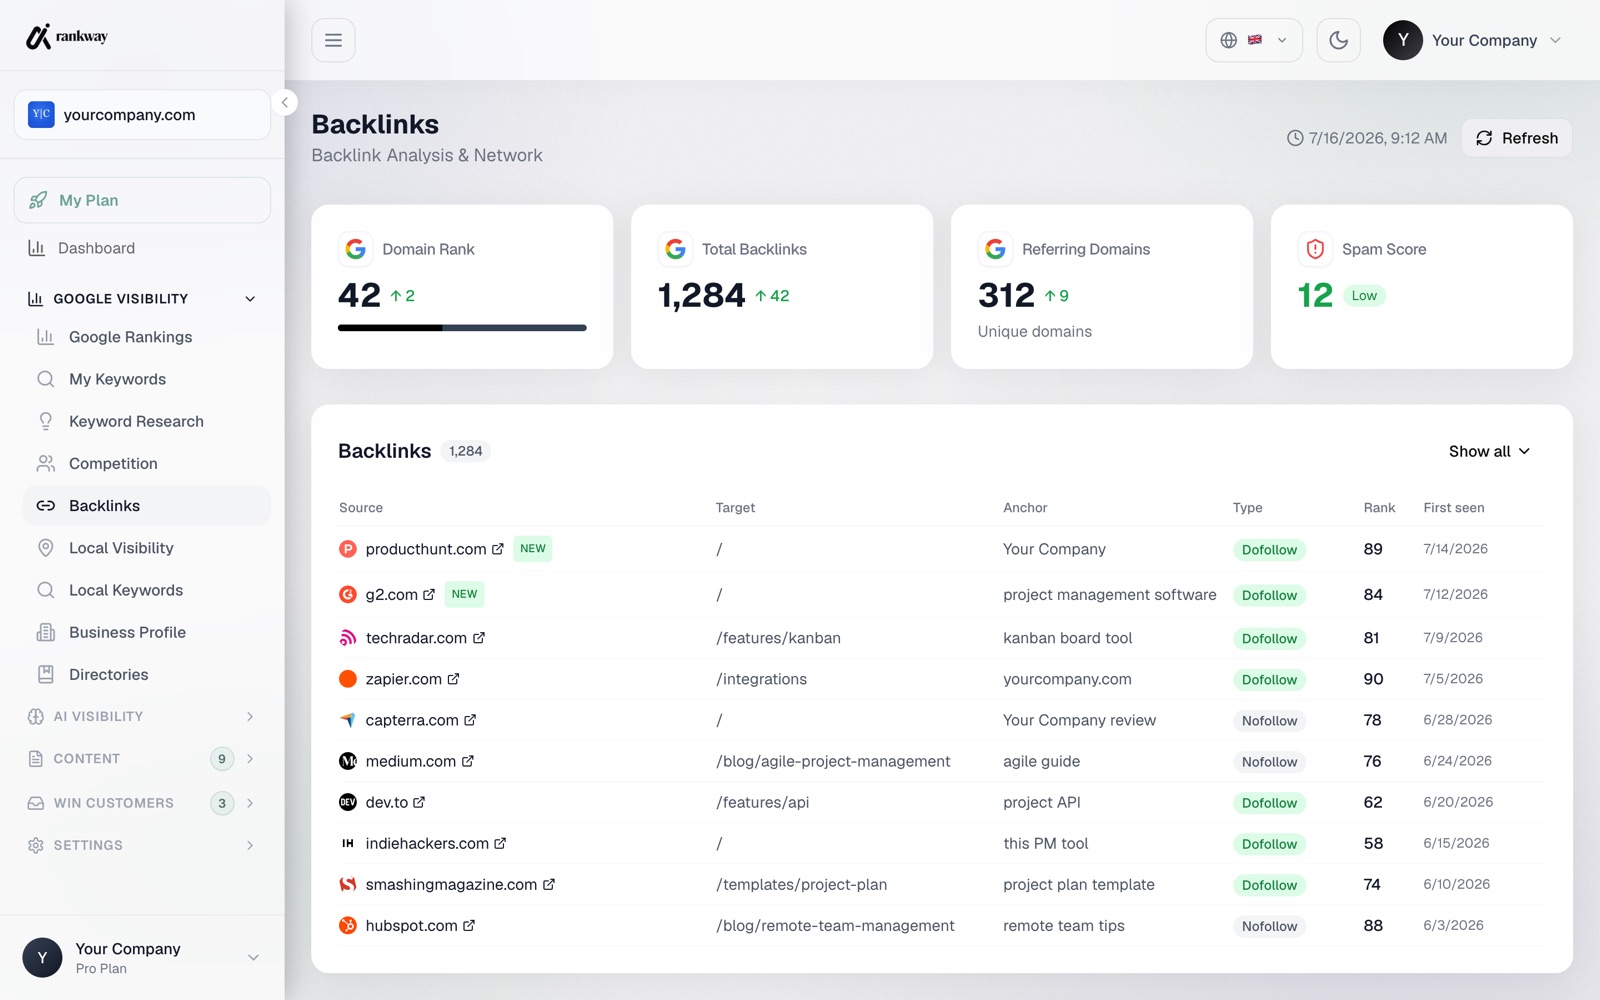This screenshot has width=1600, height=1000.
Task: Select Backlinks in the sidebar
Action: tap(146, 506)
